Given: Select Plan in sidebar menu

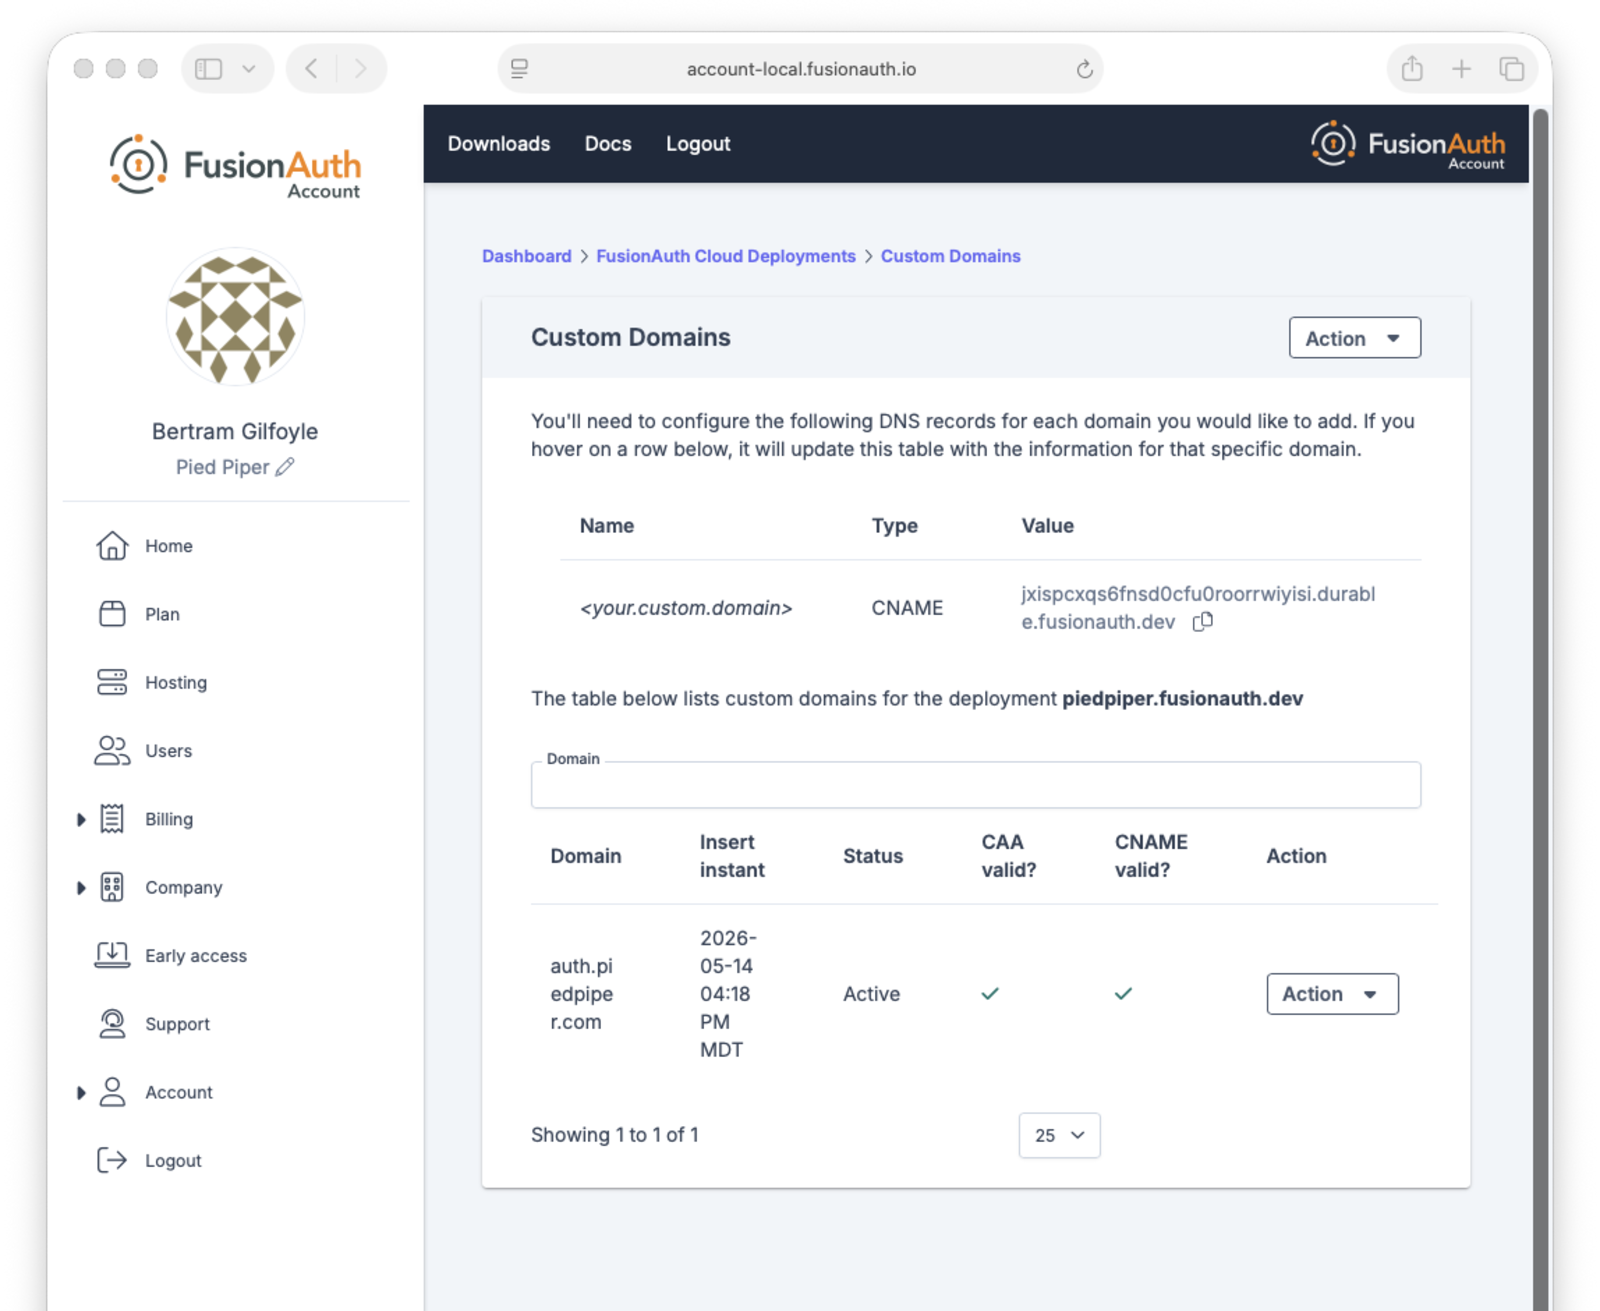Looking at the screenshot, I should click(162, 614).
